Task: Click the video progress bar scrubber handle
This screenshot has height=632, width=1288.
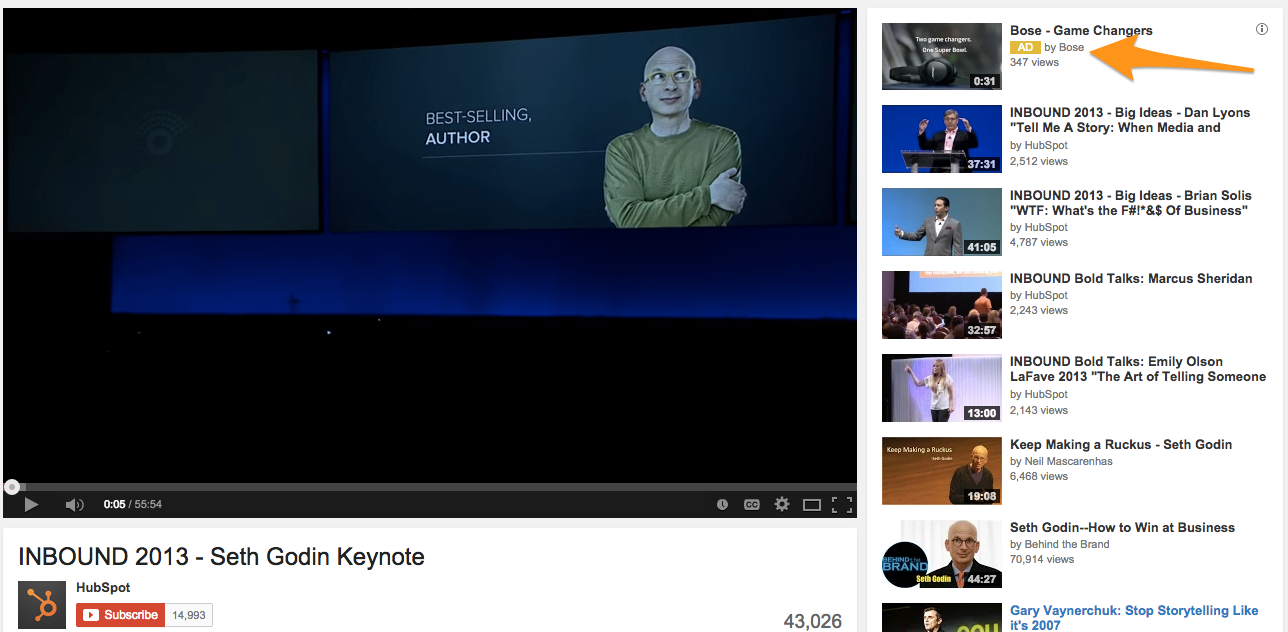Action: (12, 487)
